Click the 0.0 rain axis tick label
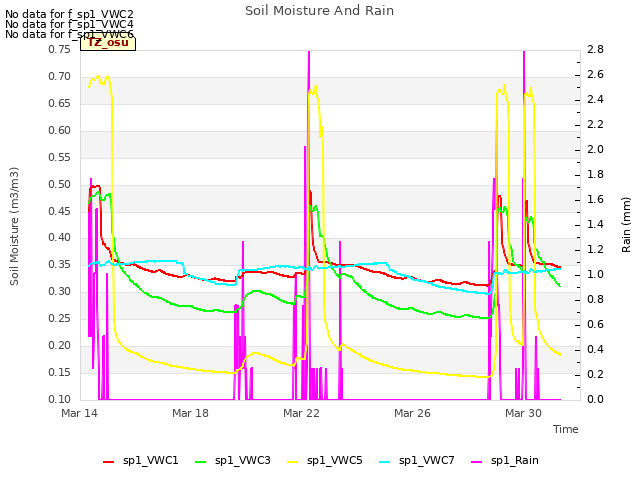Screen dimensions: 640x480 596,399
